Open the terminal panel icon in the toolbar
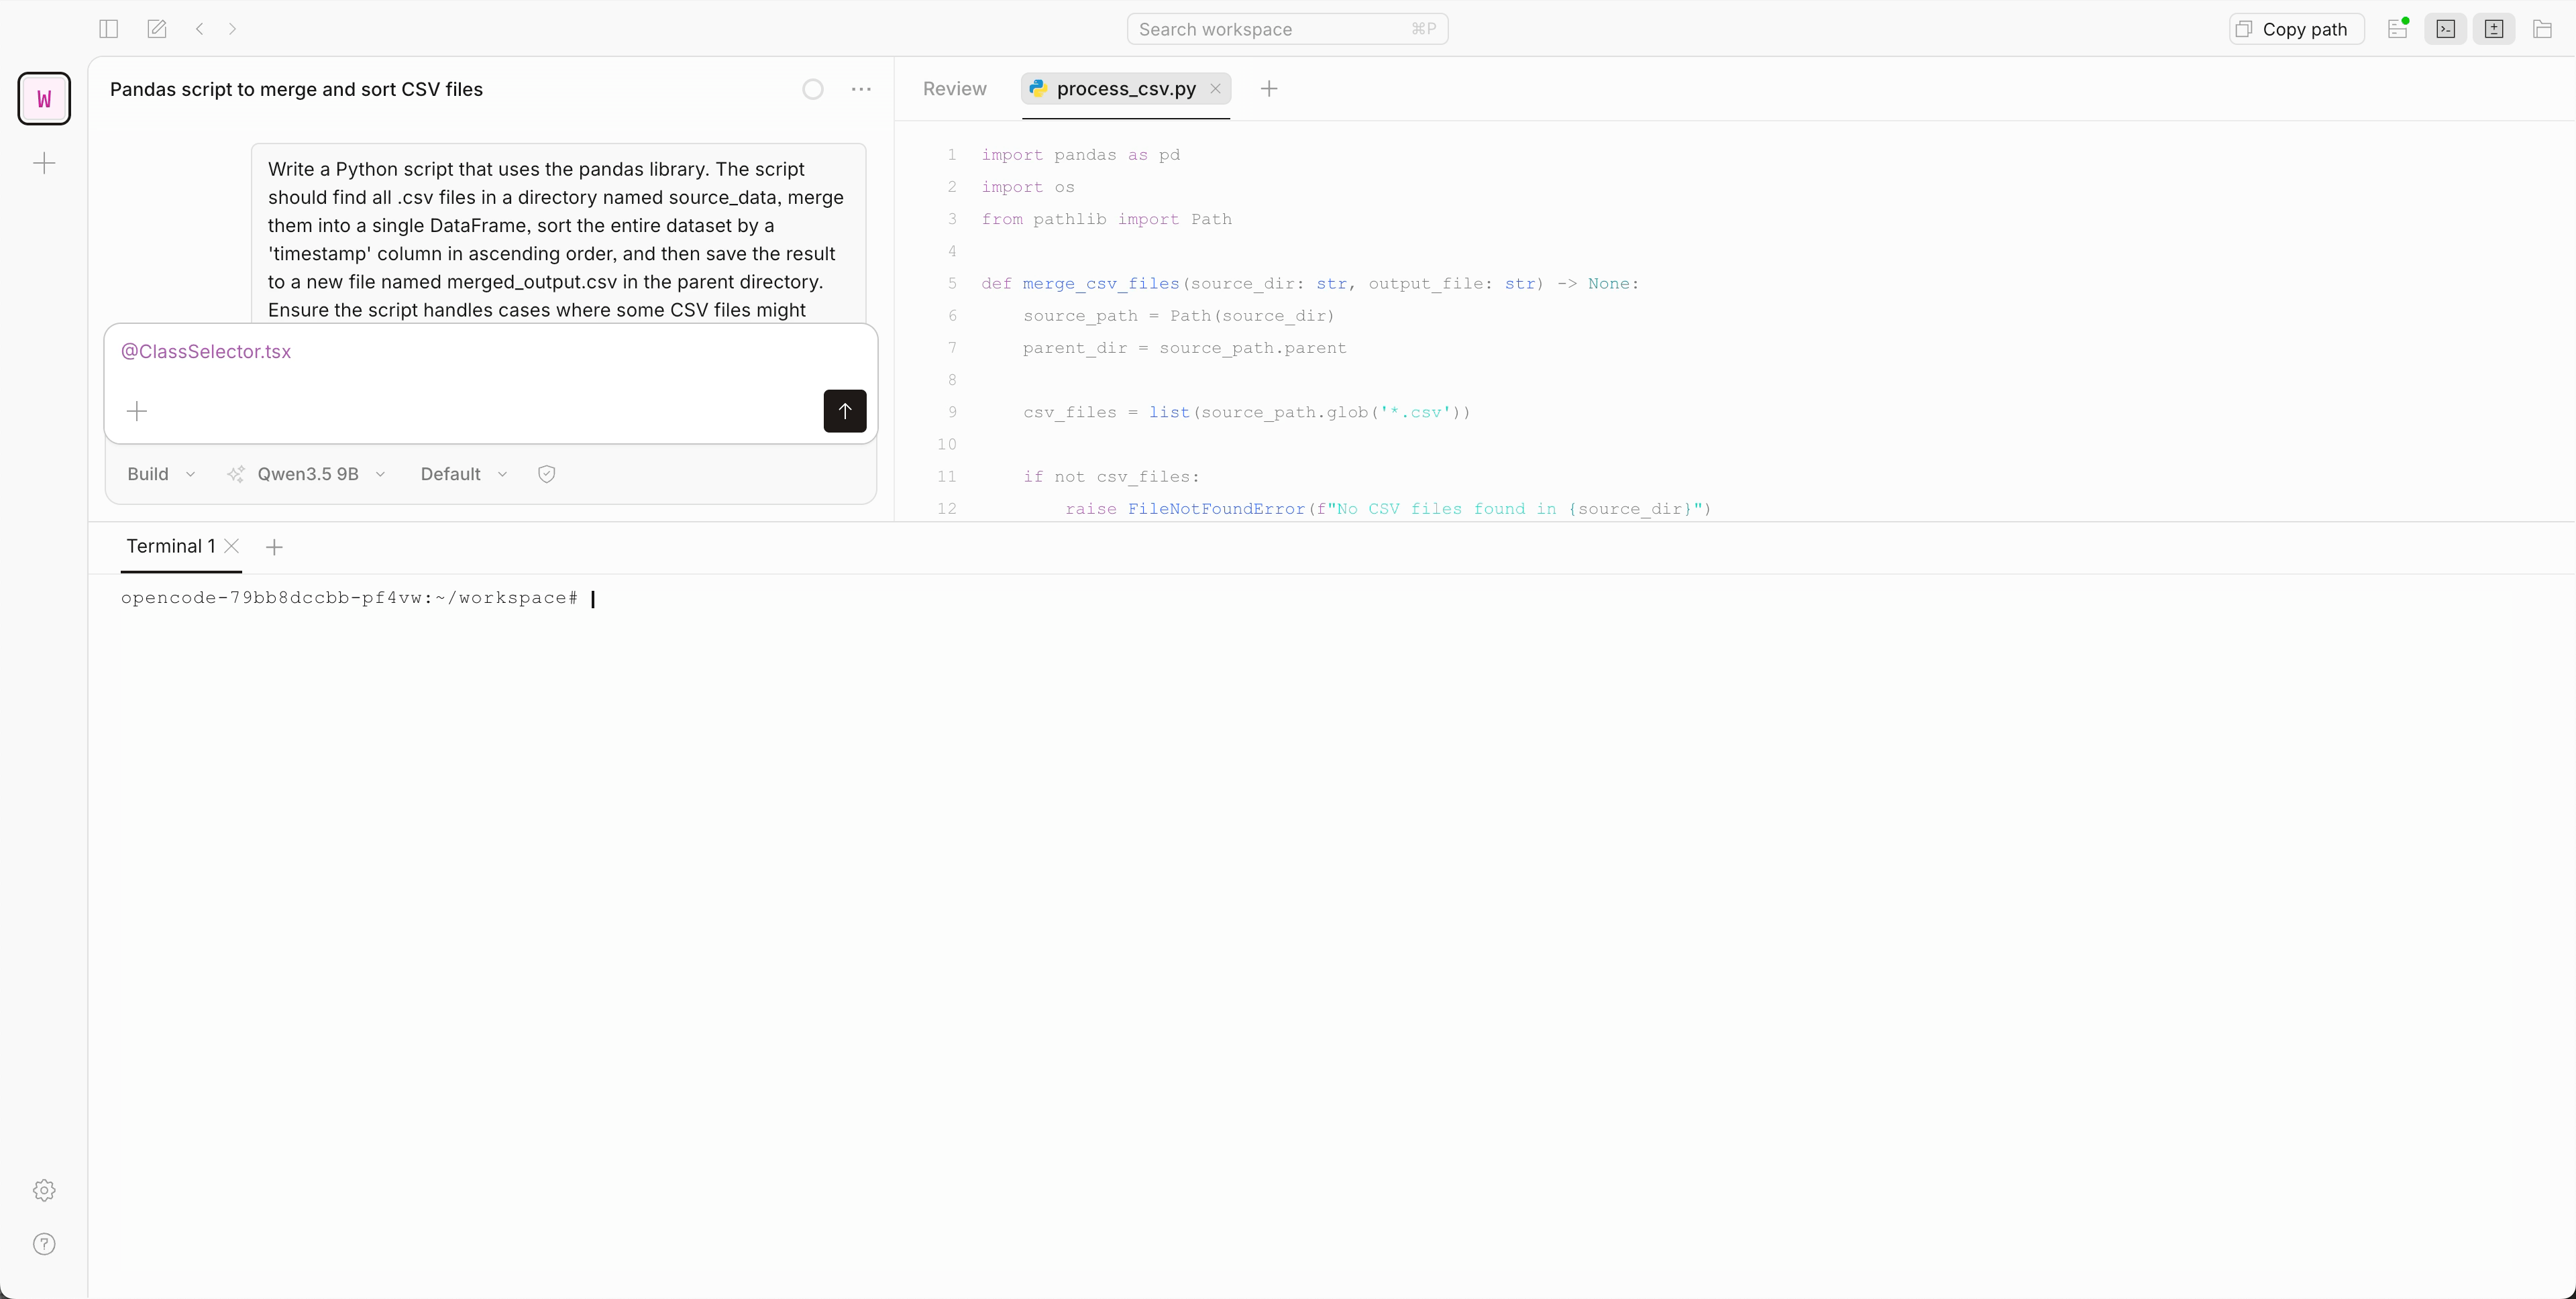The image size is (2576, 1299). coord(2446,29)
